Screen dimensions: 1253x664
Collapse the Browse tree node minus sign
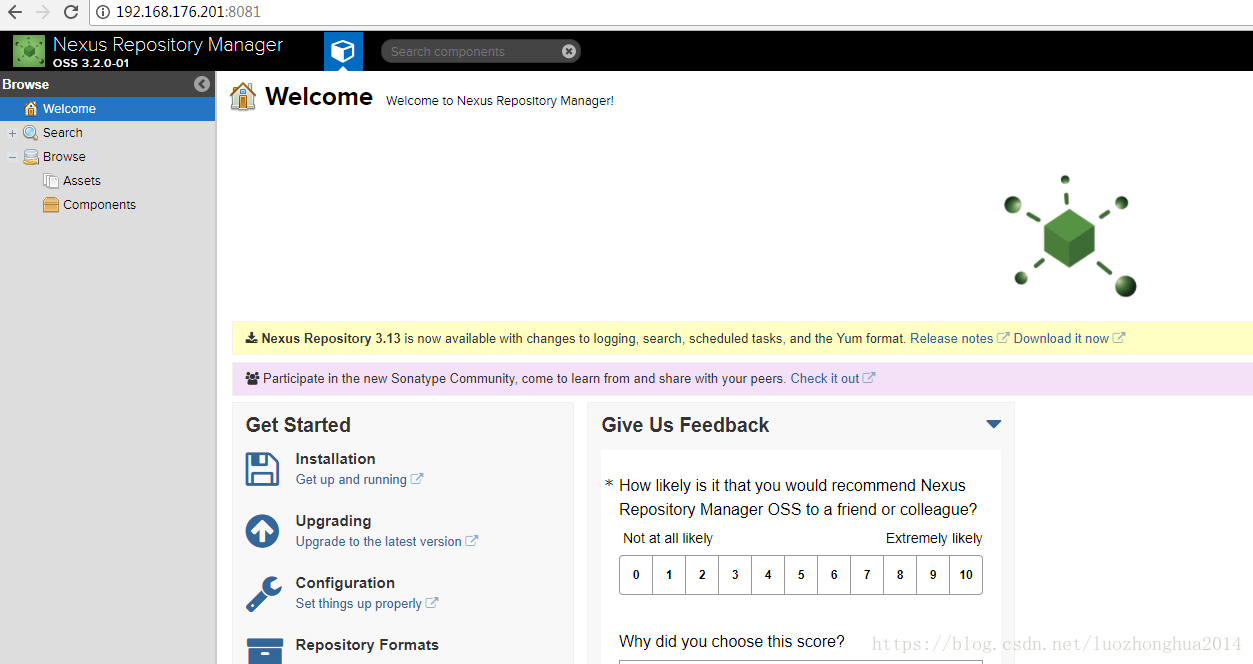pyautogui.click(x=12, y=157)
